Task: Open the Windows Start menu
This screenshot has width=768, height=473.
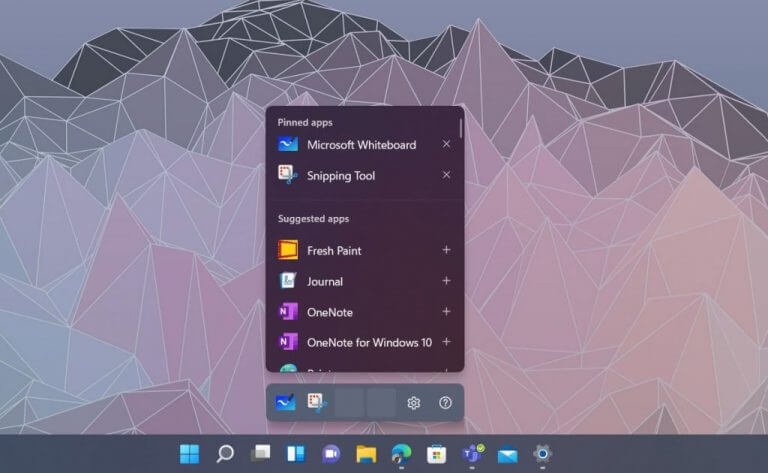Action: pos(190,454)
